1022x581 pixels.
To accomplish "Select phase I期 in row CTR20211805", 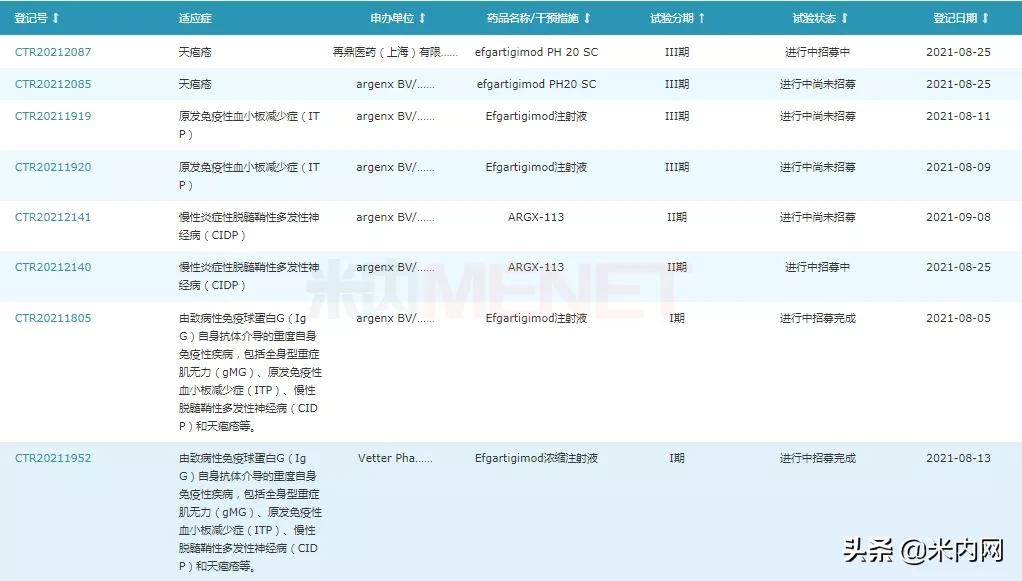I will click(677, 318).
